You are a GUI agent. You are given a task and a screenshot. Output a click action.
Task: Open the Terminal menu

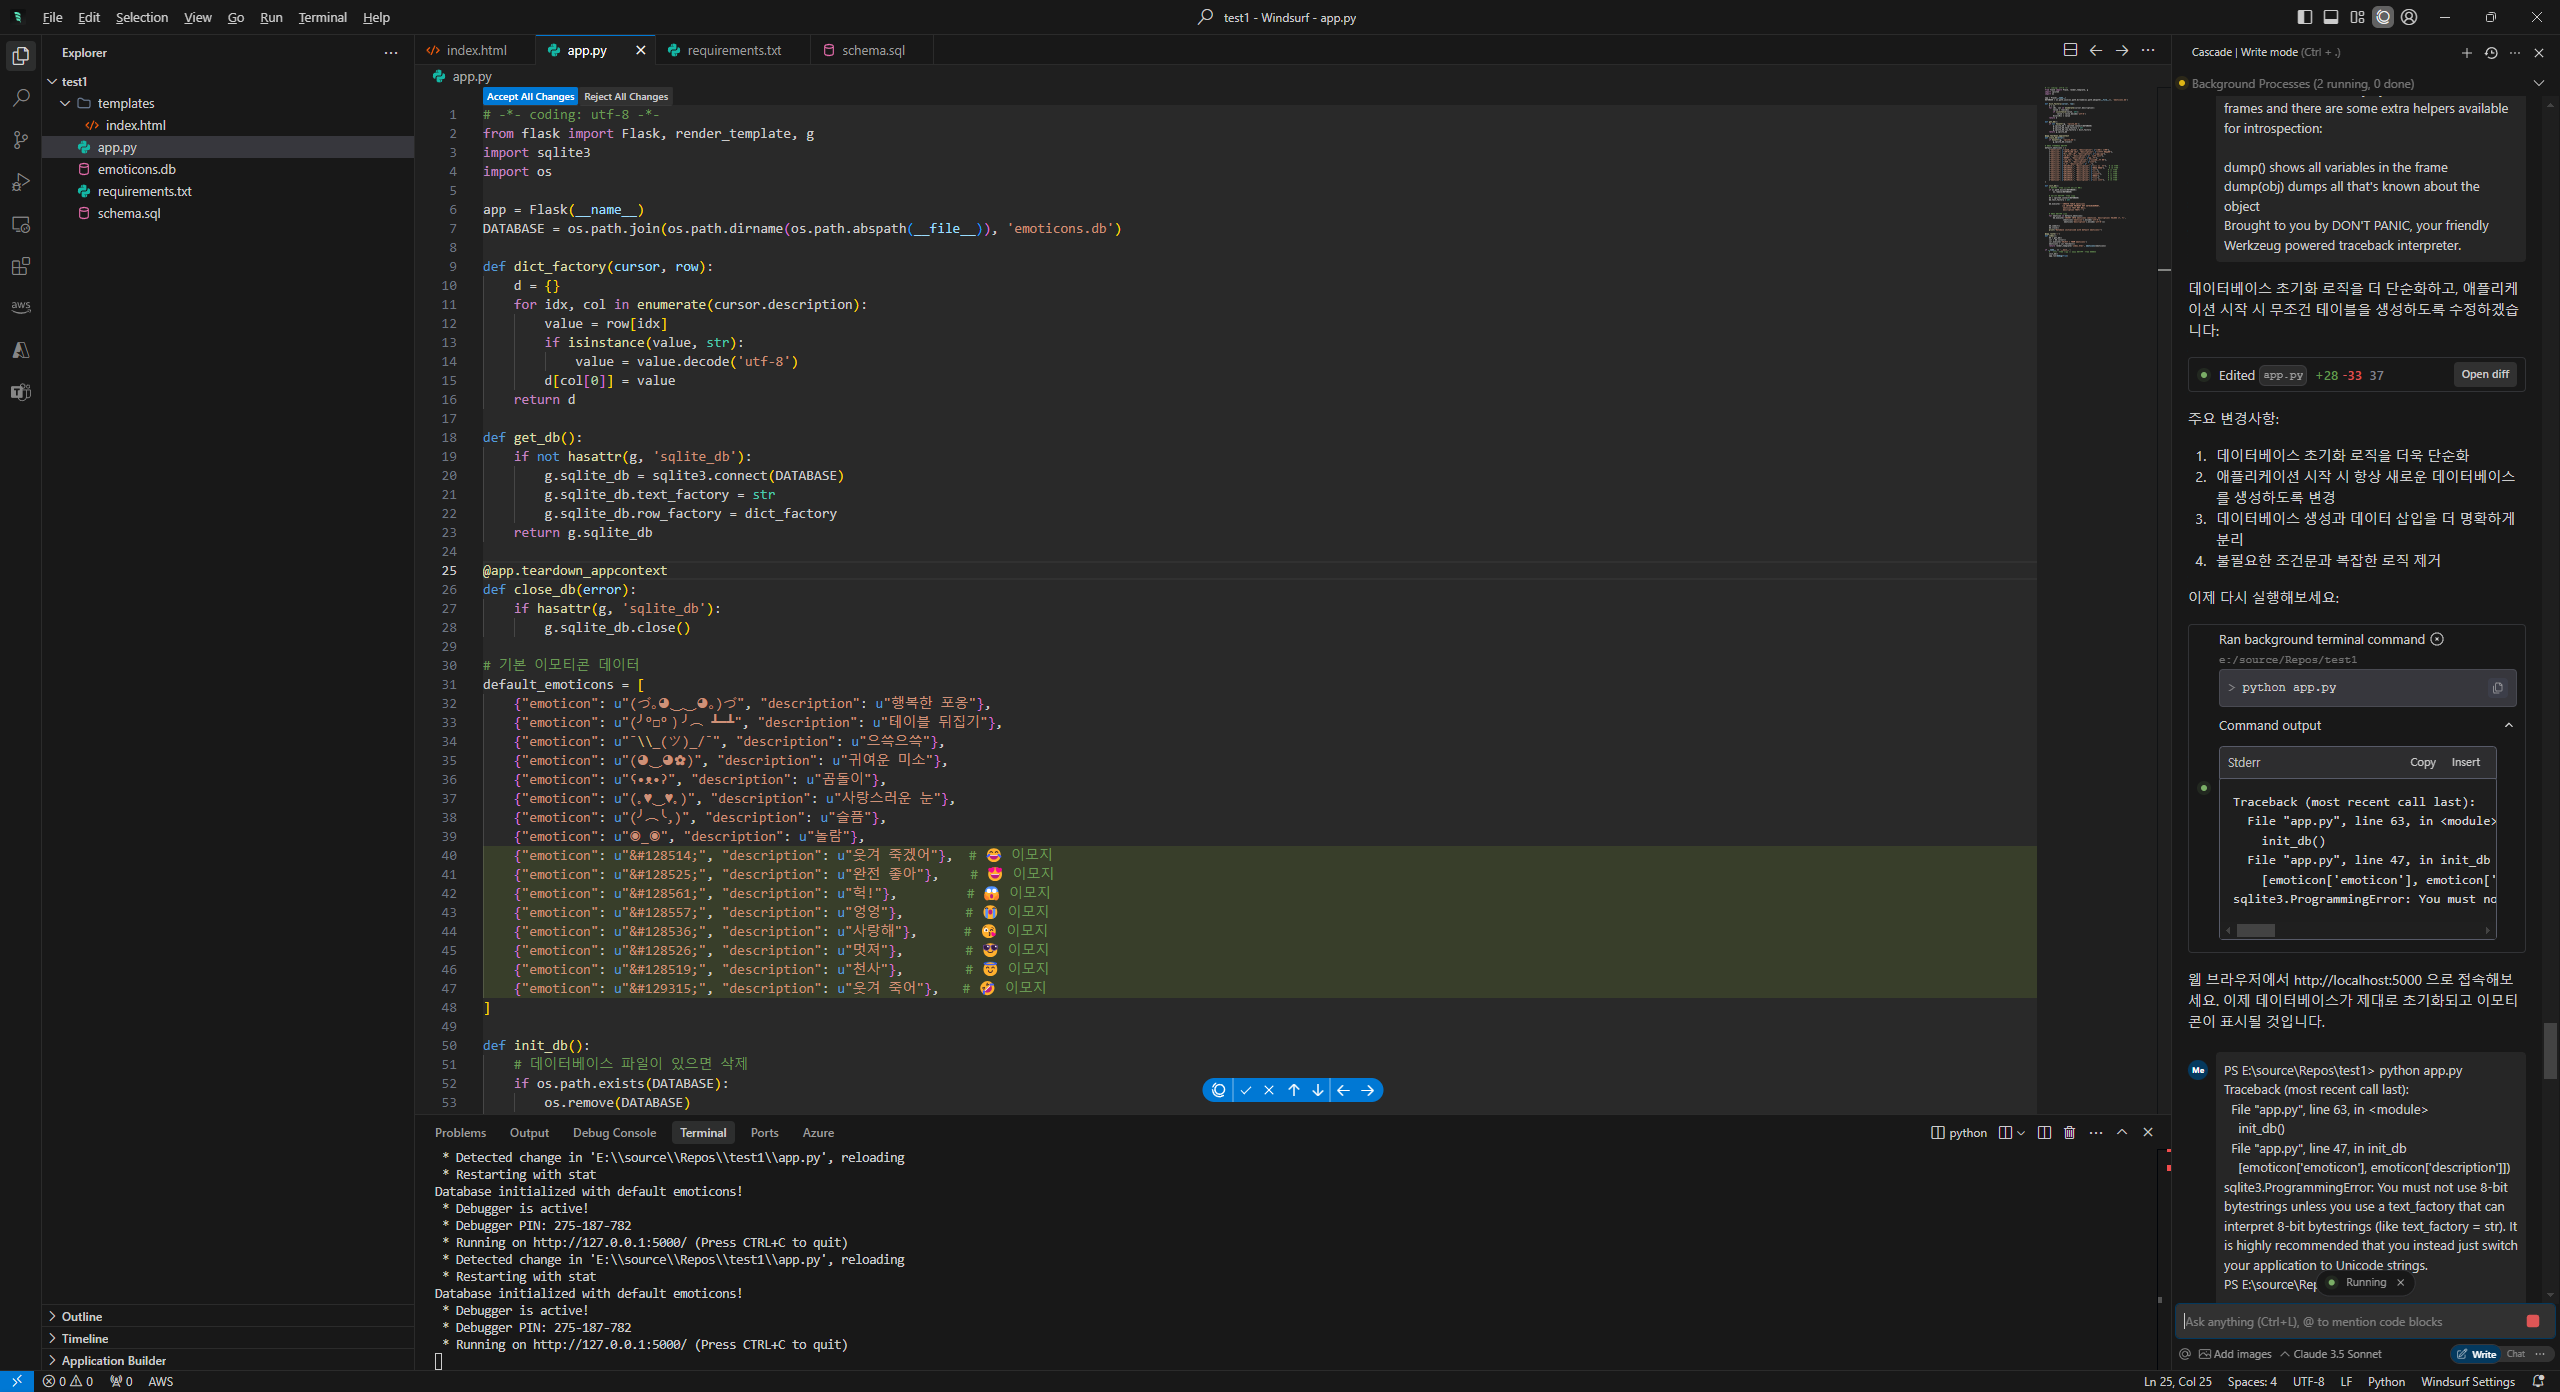[322, 17]
